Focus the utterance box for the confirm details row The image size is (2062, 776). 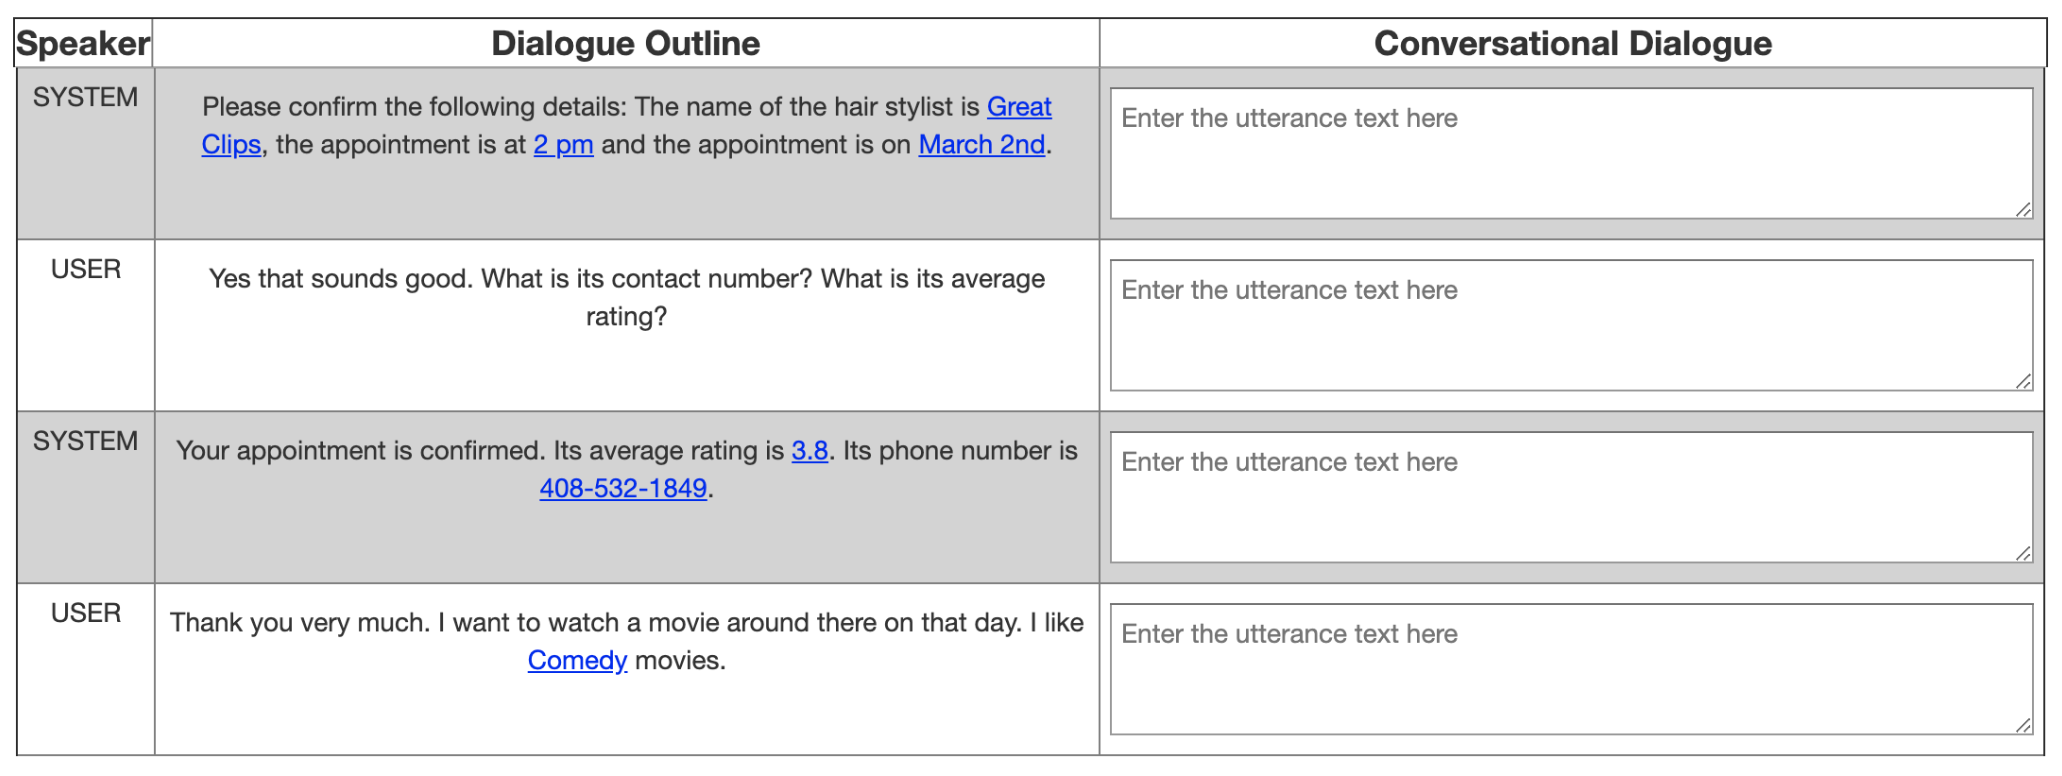coord(1570,153)
